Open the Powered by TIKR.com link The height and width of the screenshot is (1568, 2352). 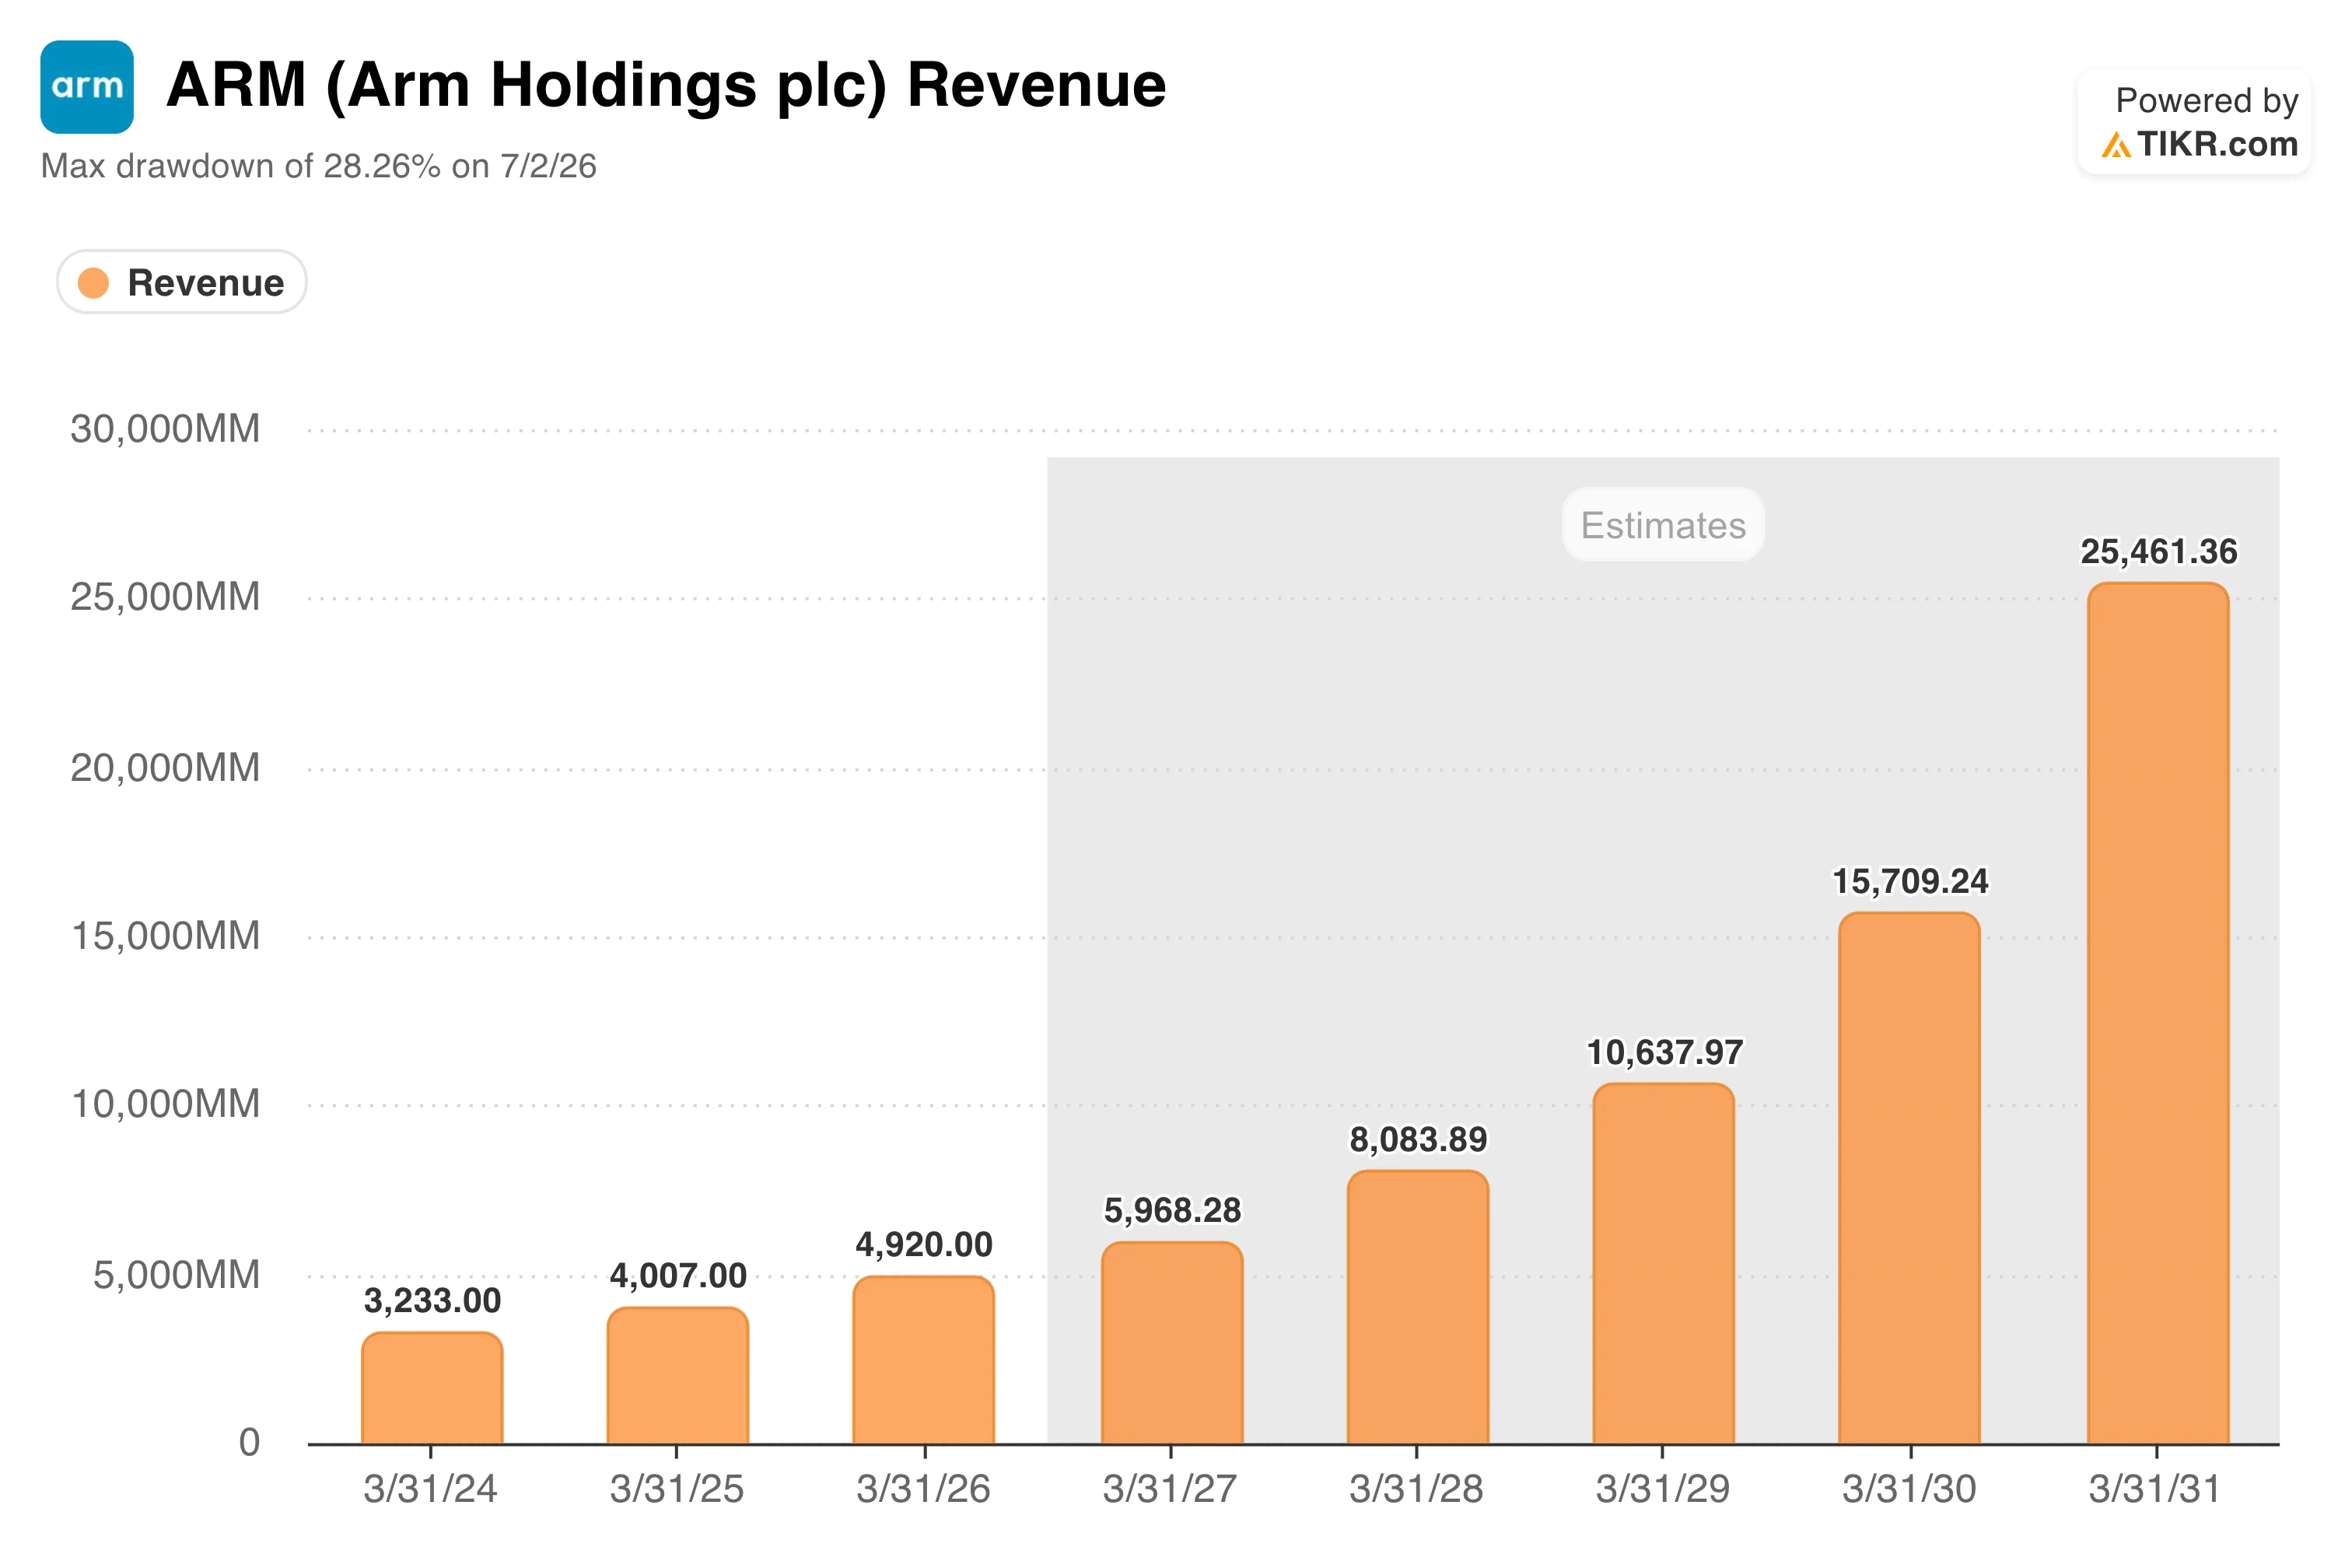coord(2194,122)
